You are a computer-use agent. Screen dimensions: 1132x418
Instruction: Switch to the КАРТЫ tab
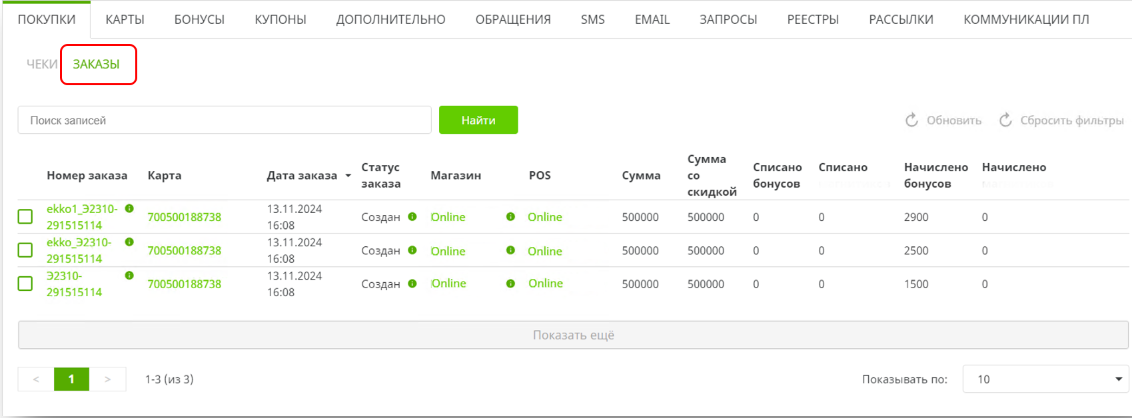pyautogui.click(x=124, y=19)
